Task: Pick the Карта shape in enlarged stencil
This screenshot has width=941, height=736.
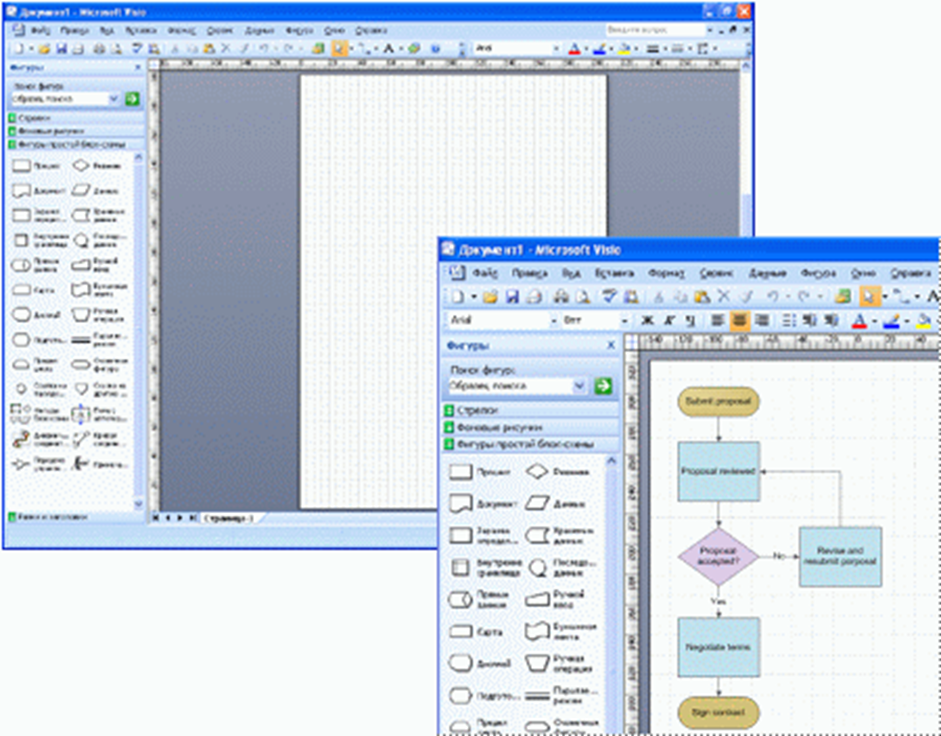Action: pos(461,632)
